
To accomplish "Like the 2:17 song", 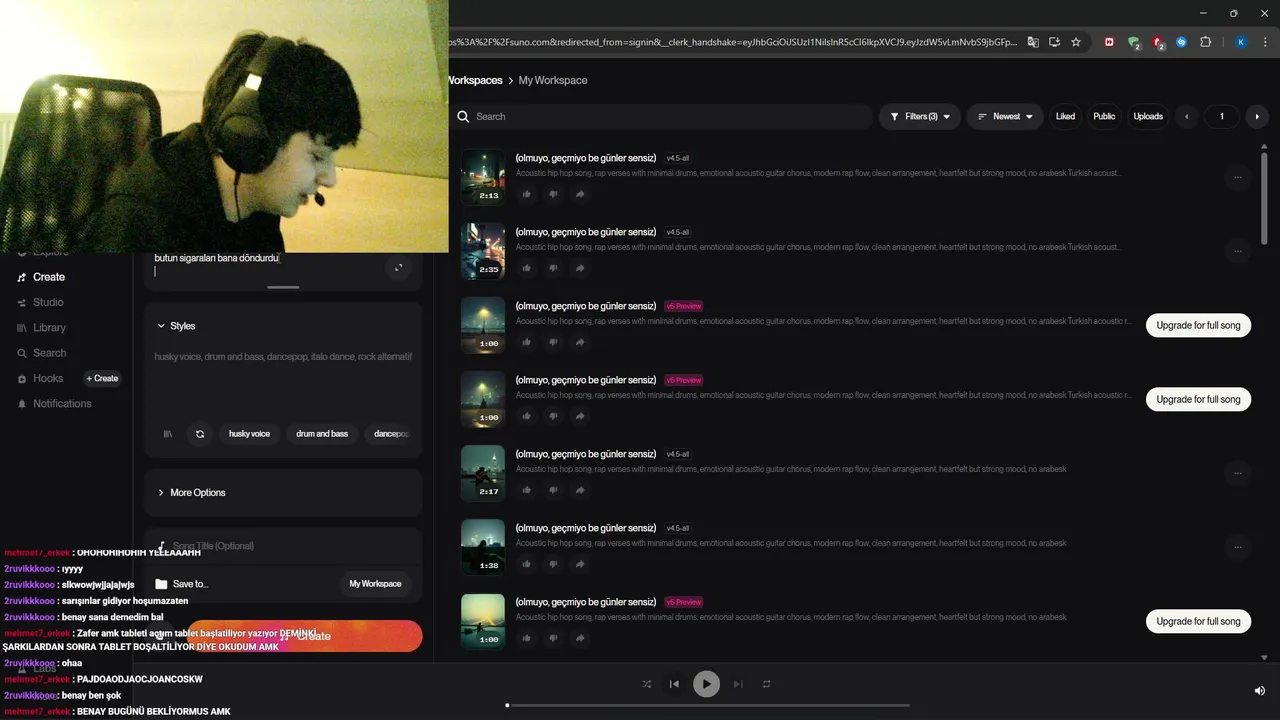I will 527,490.
